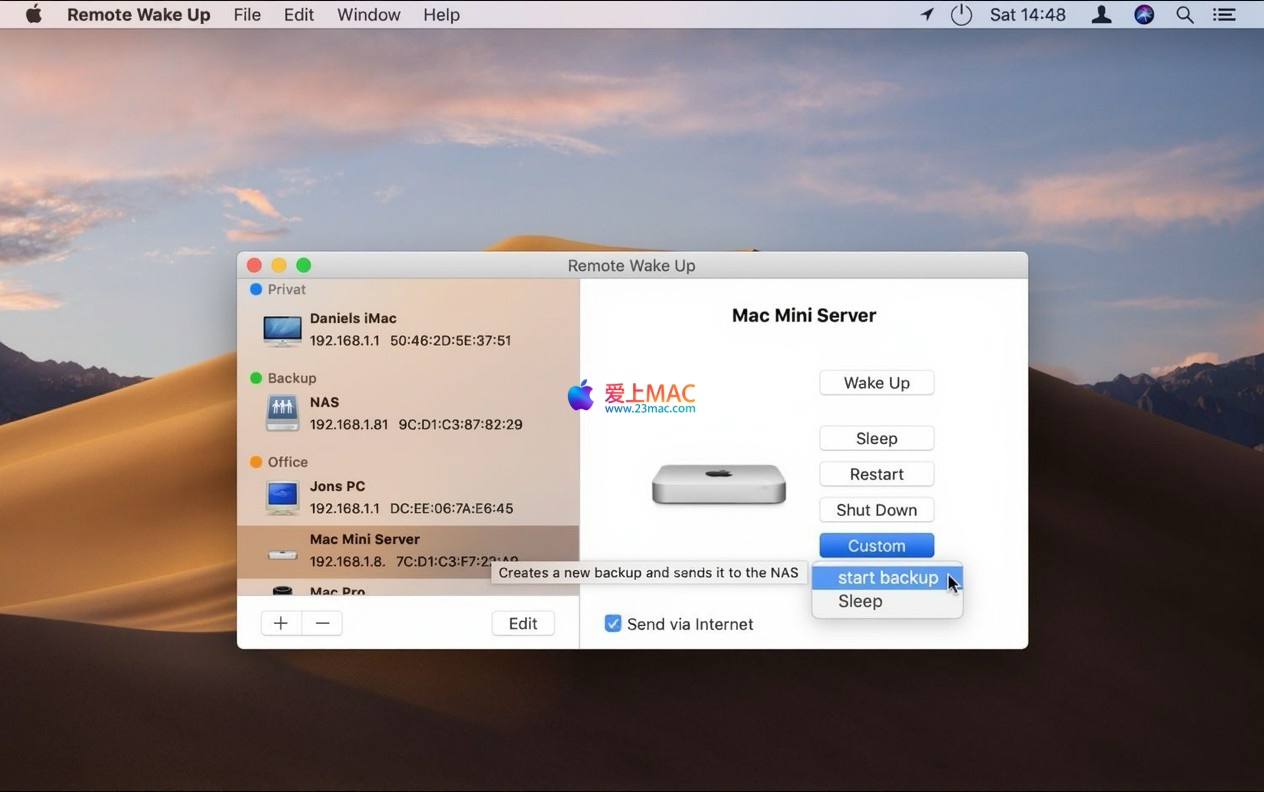Click the Edit button below device list
The image size is (1264, 792).
[523, 623]
